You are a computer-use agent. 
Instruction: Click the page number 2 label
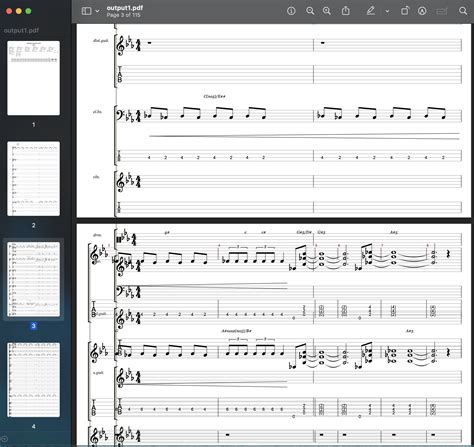point(33,225)
